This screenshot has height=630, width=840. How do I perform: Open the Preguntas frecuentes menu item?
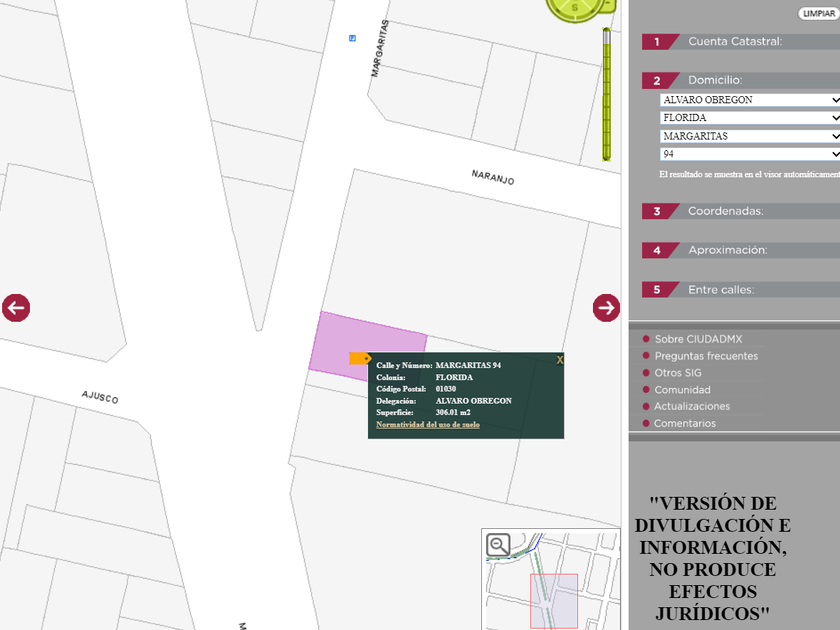click(706, 356)
